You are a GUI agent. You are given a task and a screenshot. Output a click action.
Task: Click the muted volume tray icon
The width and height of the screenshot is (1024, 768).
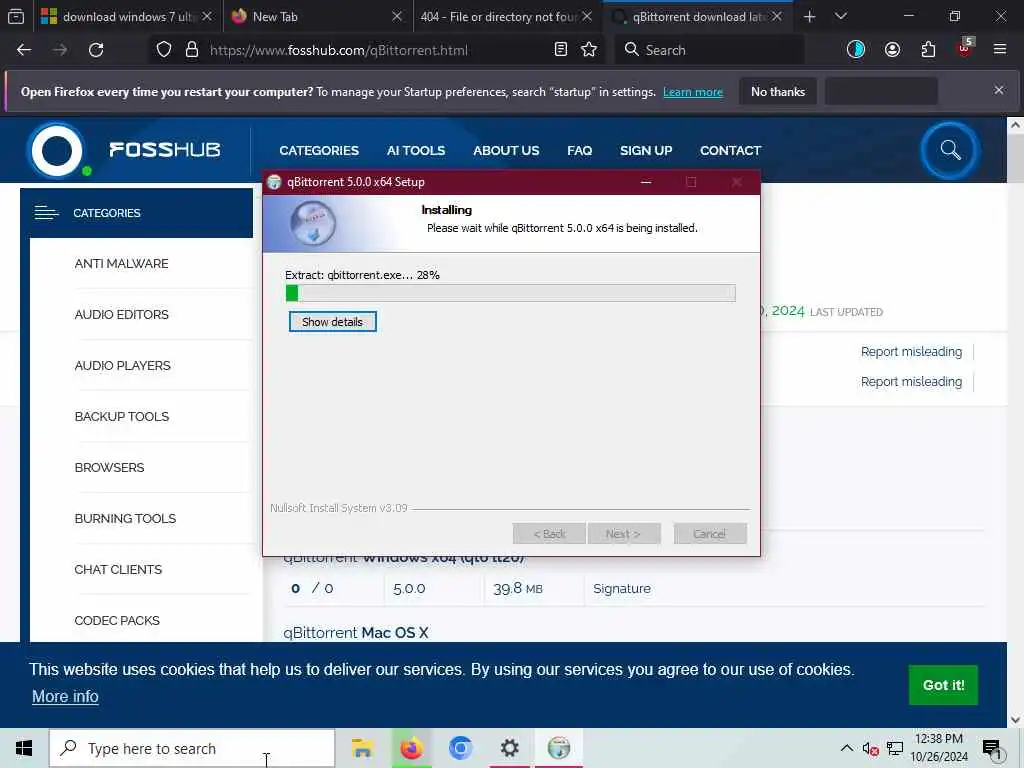coord(870,748)
